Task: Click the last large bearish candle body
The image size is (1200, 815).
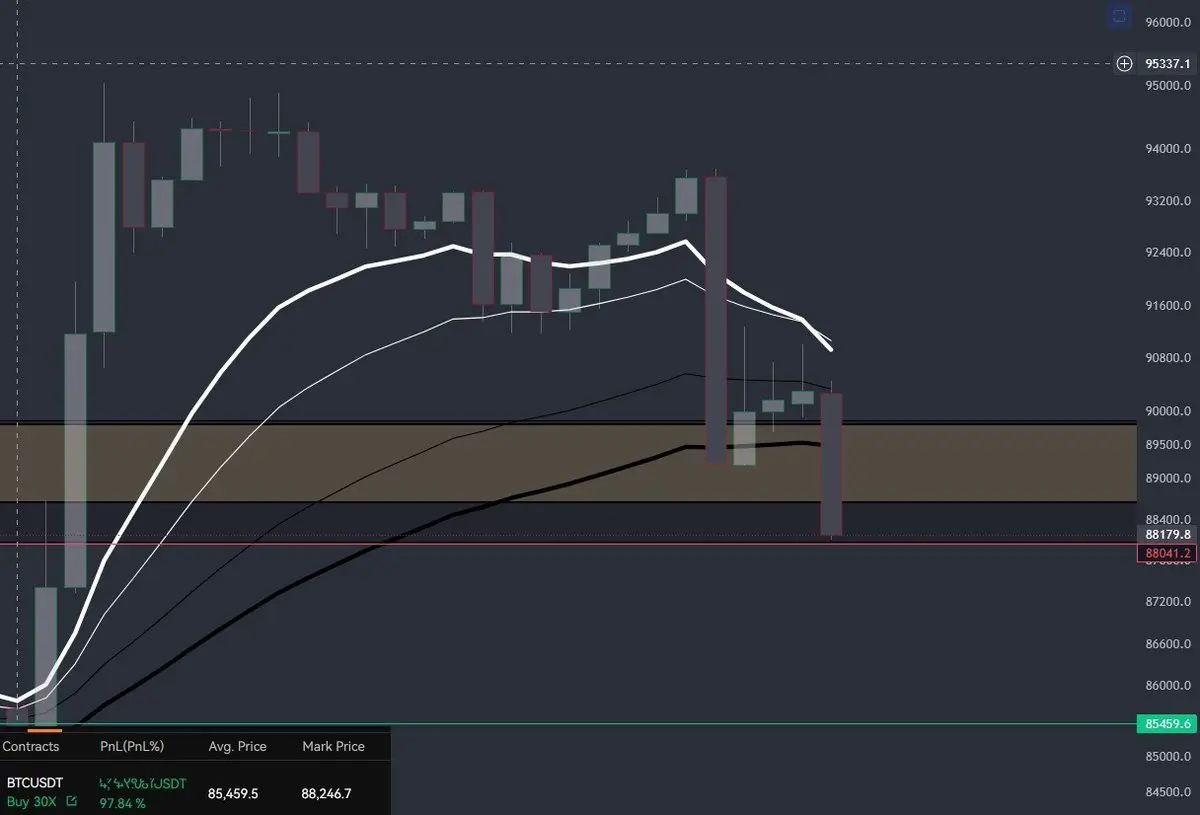Action: [x=832, y=464]
